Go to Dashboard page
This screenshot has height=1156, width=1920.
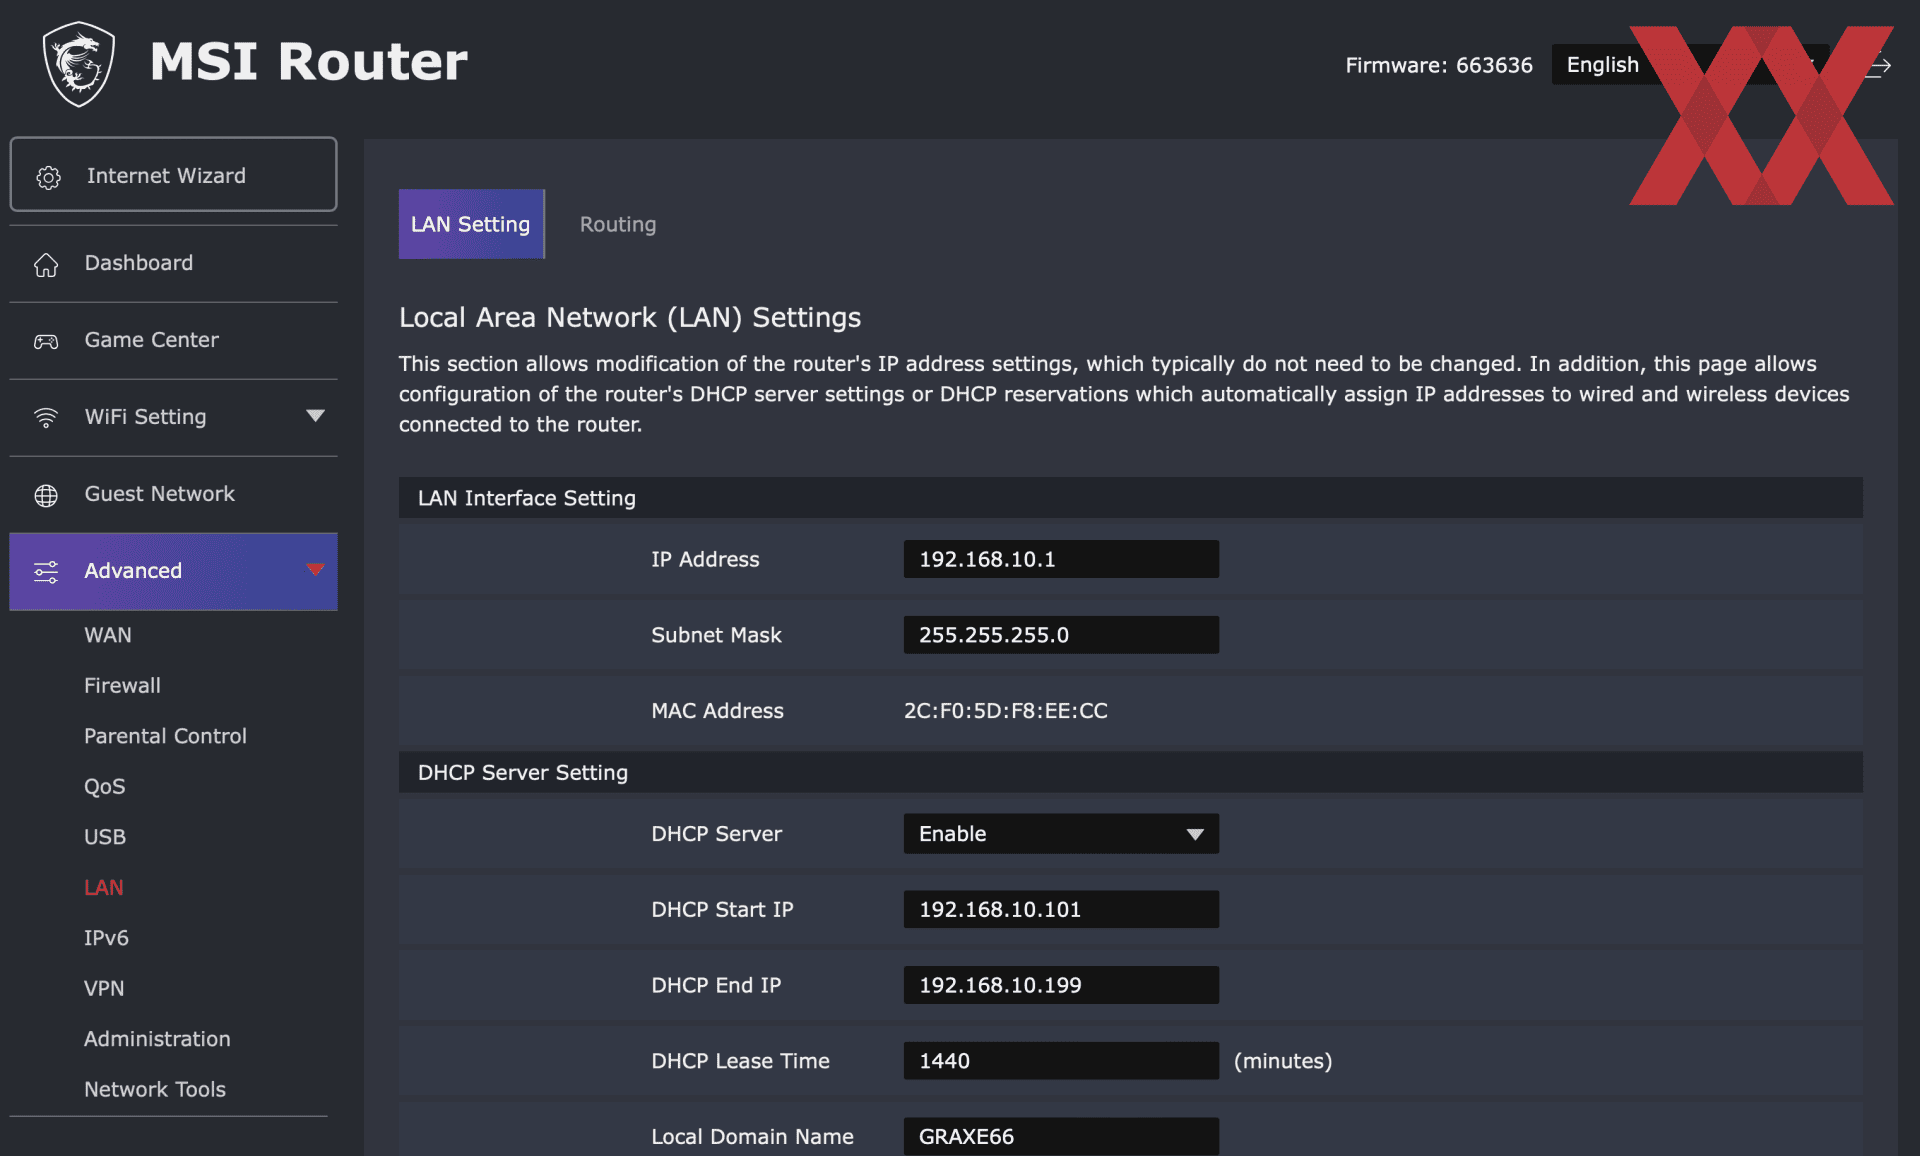coord(173,263)
